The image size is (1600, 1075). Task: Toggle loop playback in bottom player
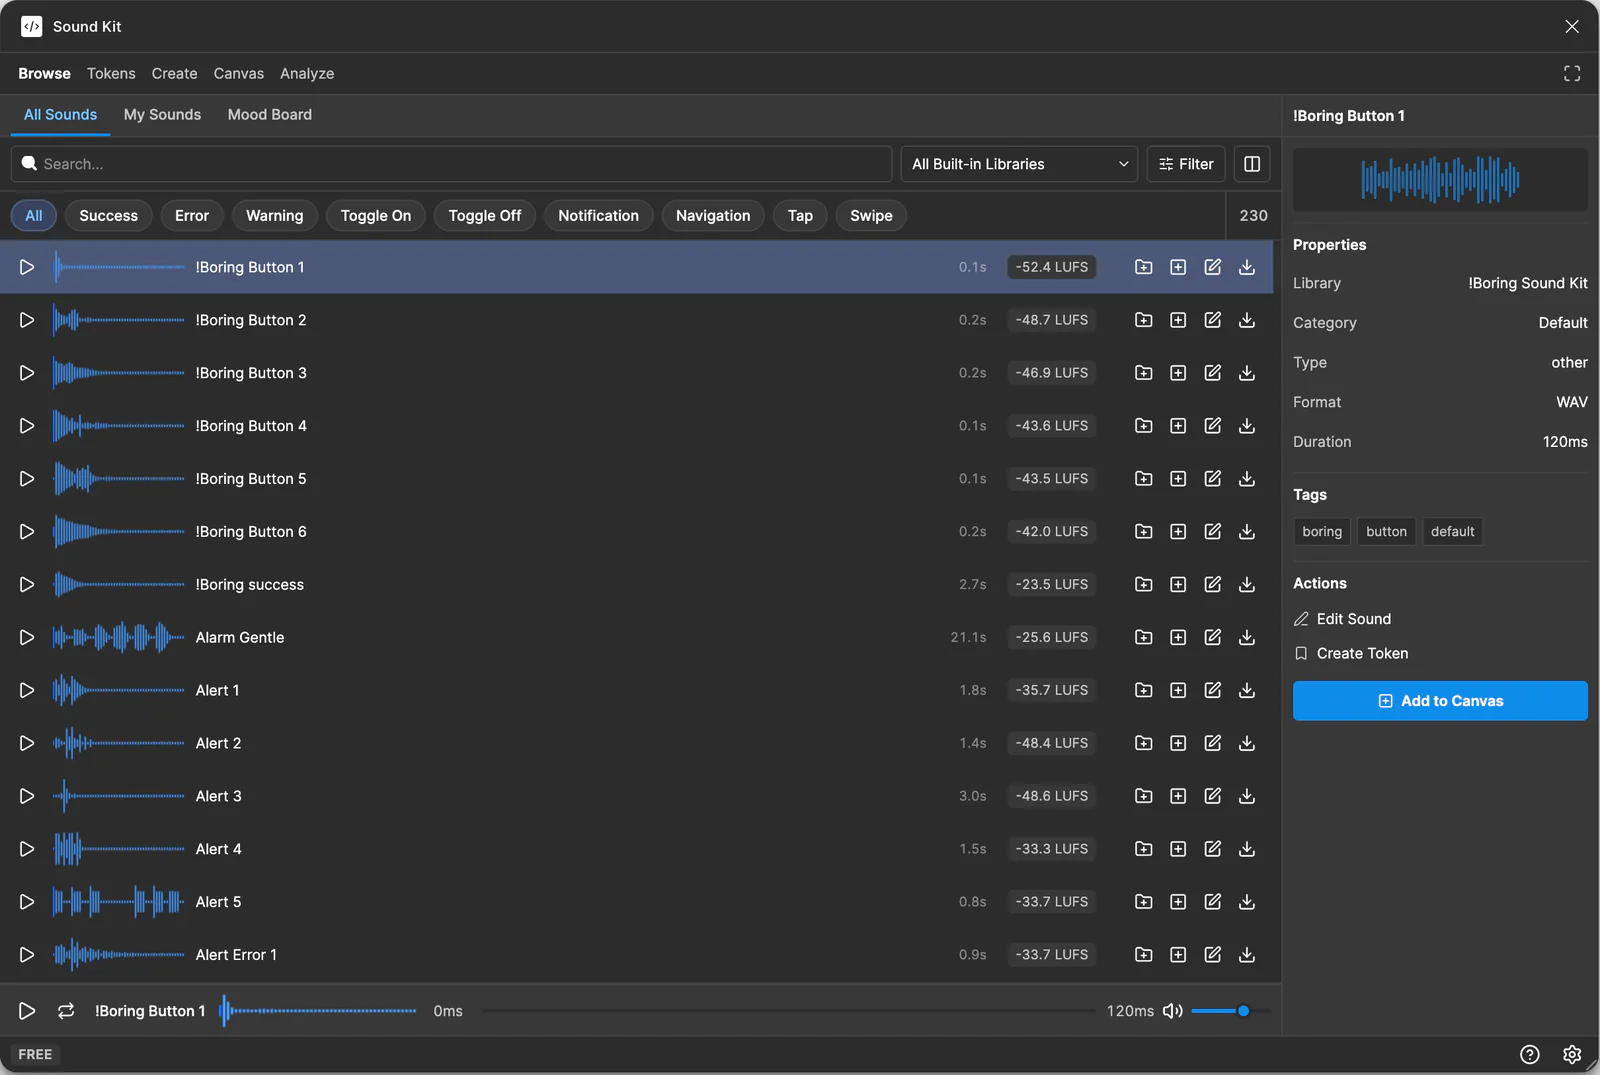tap(66, 1011)
